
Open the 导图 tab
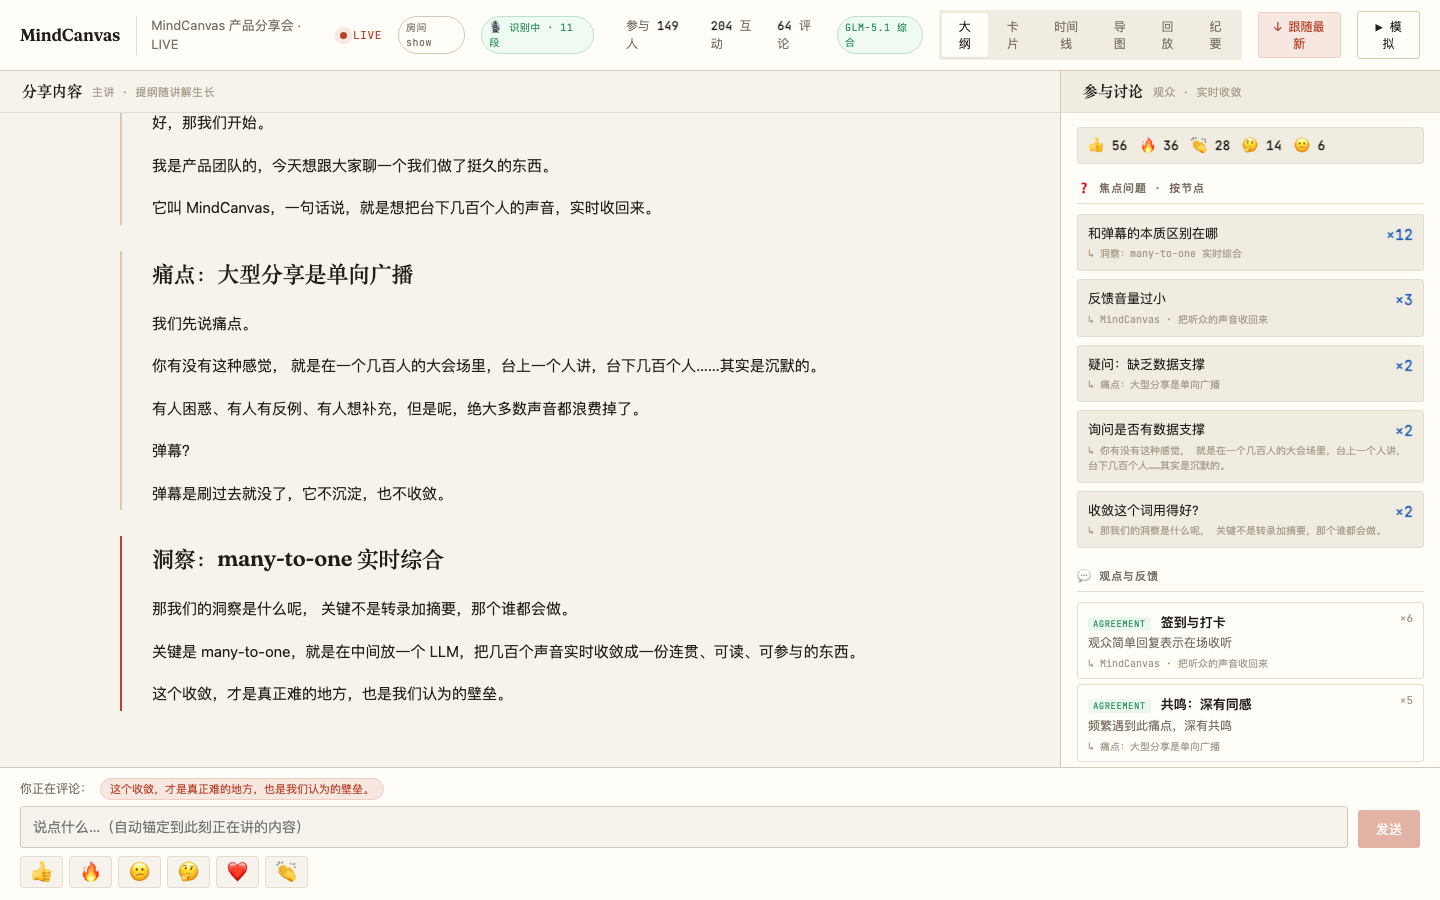1120,35
